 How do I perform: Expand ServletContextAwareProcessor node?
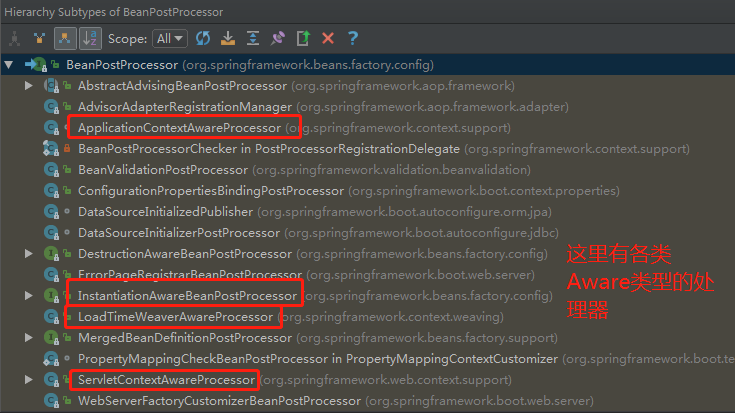coord(29,380)
